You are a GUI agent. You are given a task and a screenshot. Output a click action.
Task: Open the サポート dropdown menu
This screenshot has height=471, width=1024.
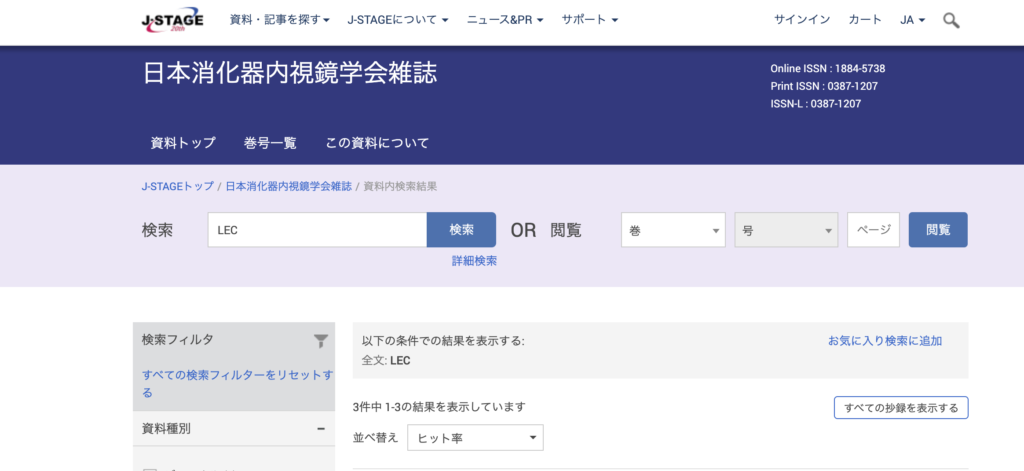tap(590, 20)
